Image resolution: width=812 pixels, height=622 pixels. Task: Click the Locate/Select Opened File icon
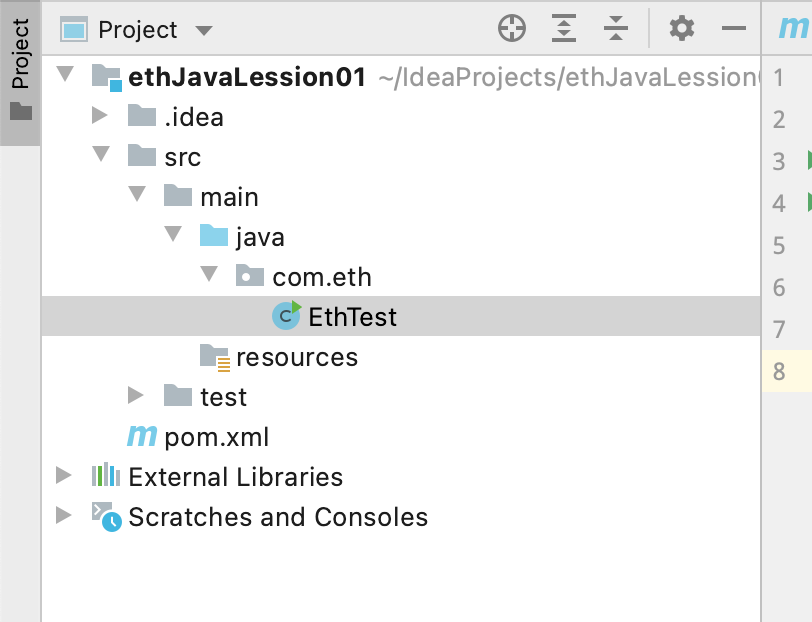click(x=512, y=28)
